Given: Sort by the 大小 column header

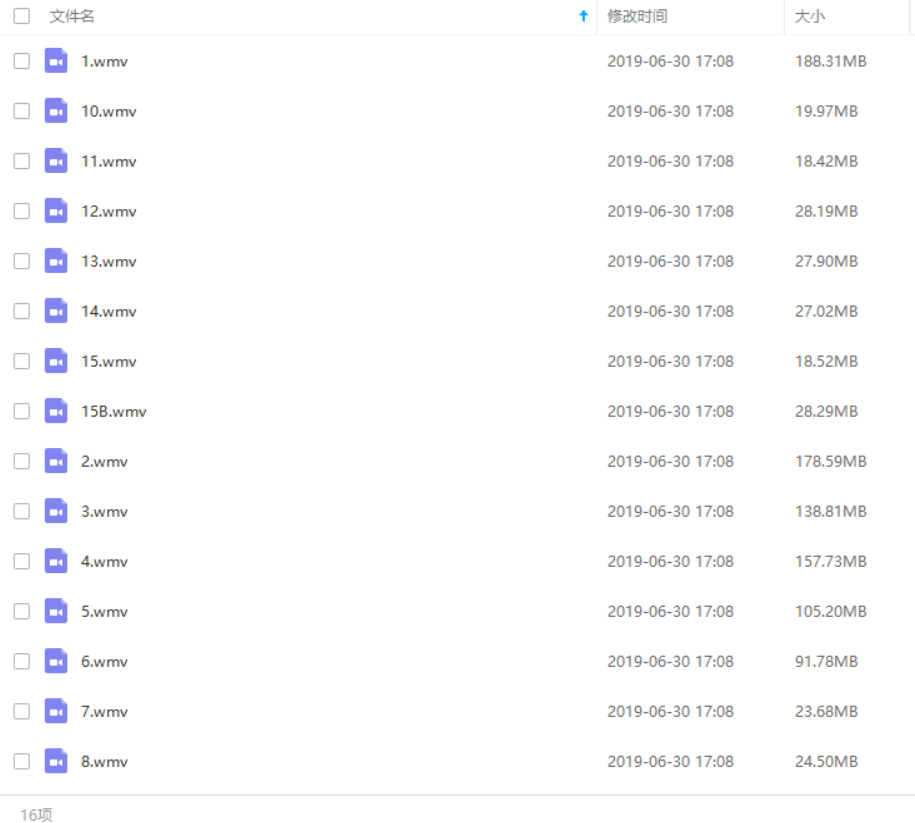Looking at the screenshot, I should (x=810, y=16).
